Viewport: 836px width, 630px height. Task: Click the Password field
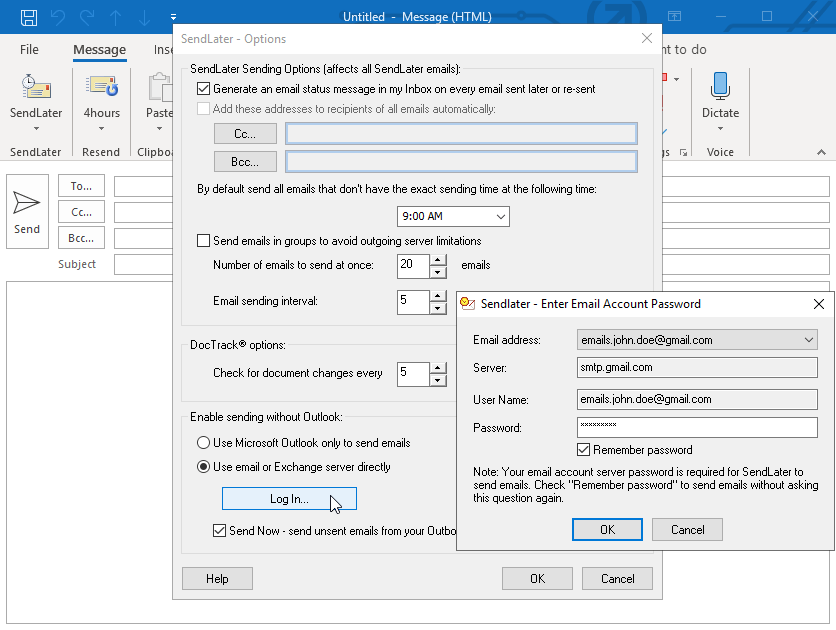(x=697, y=427)
